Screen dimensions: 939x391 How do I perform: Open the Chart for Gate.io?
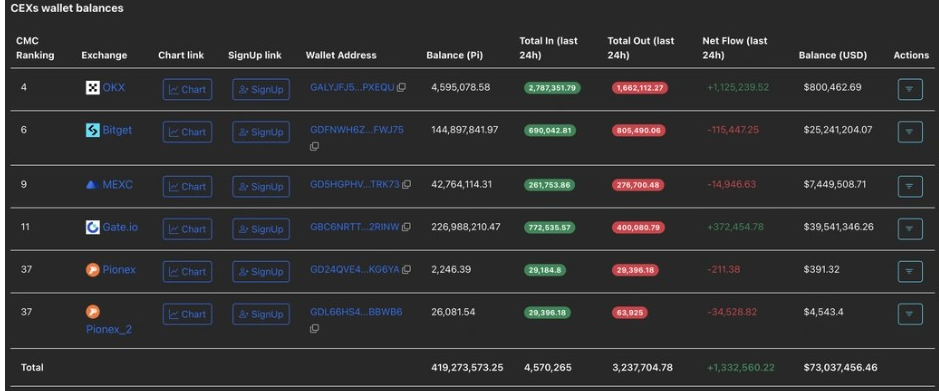click(x=187, y=229)
